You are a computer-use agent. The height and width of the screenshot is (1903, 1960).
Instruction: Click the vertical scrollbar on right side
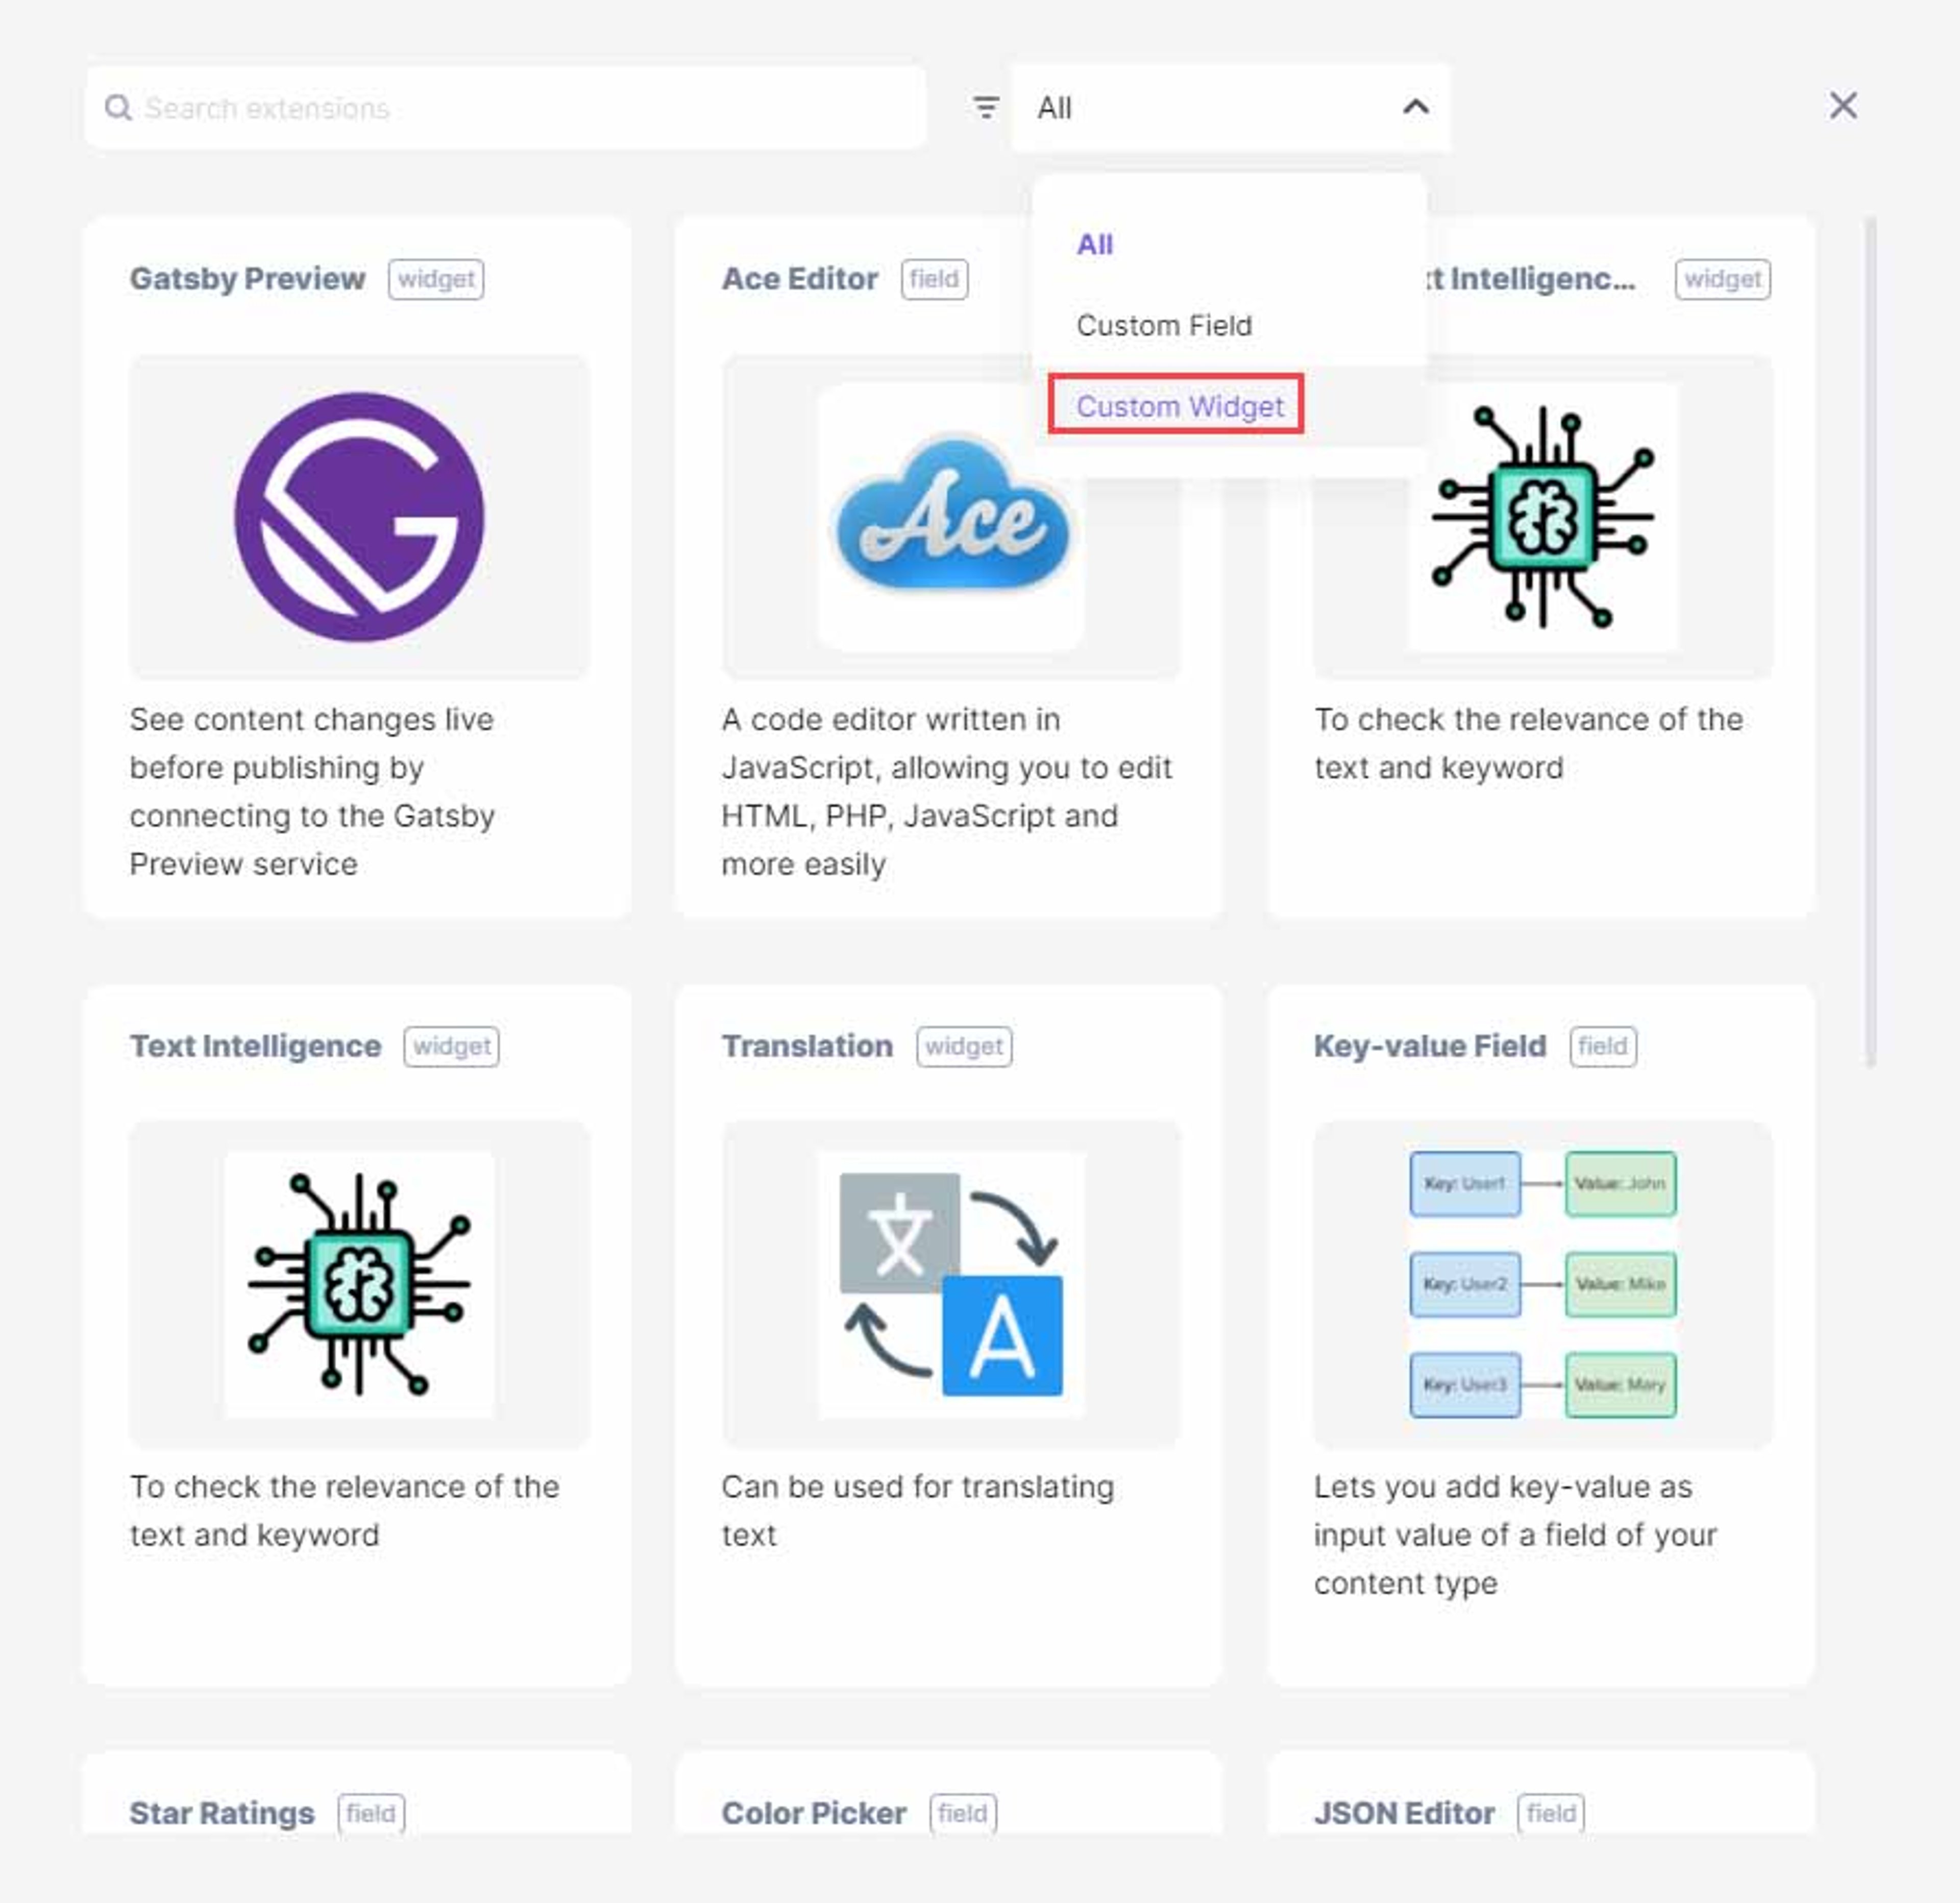[1870, 641]
